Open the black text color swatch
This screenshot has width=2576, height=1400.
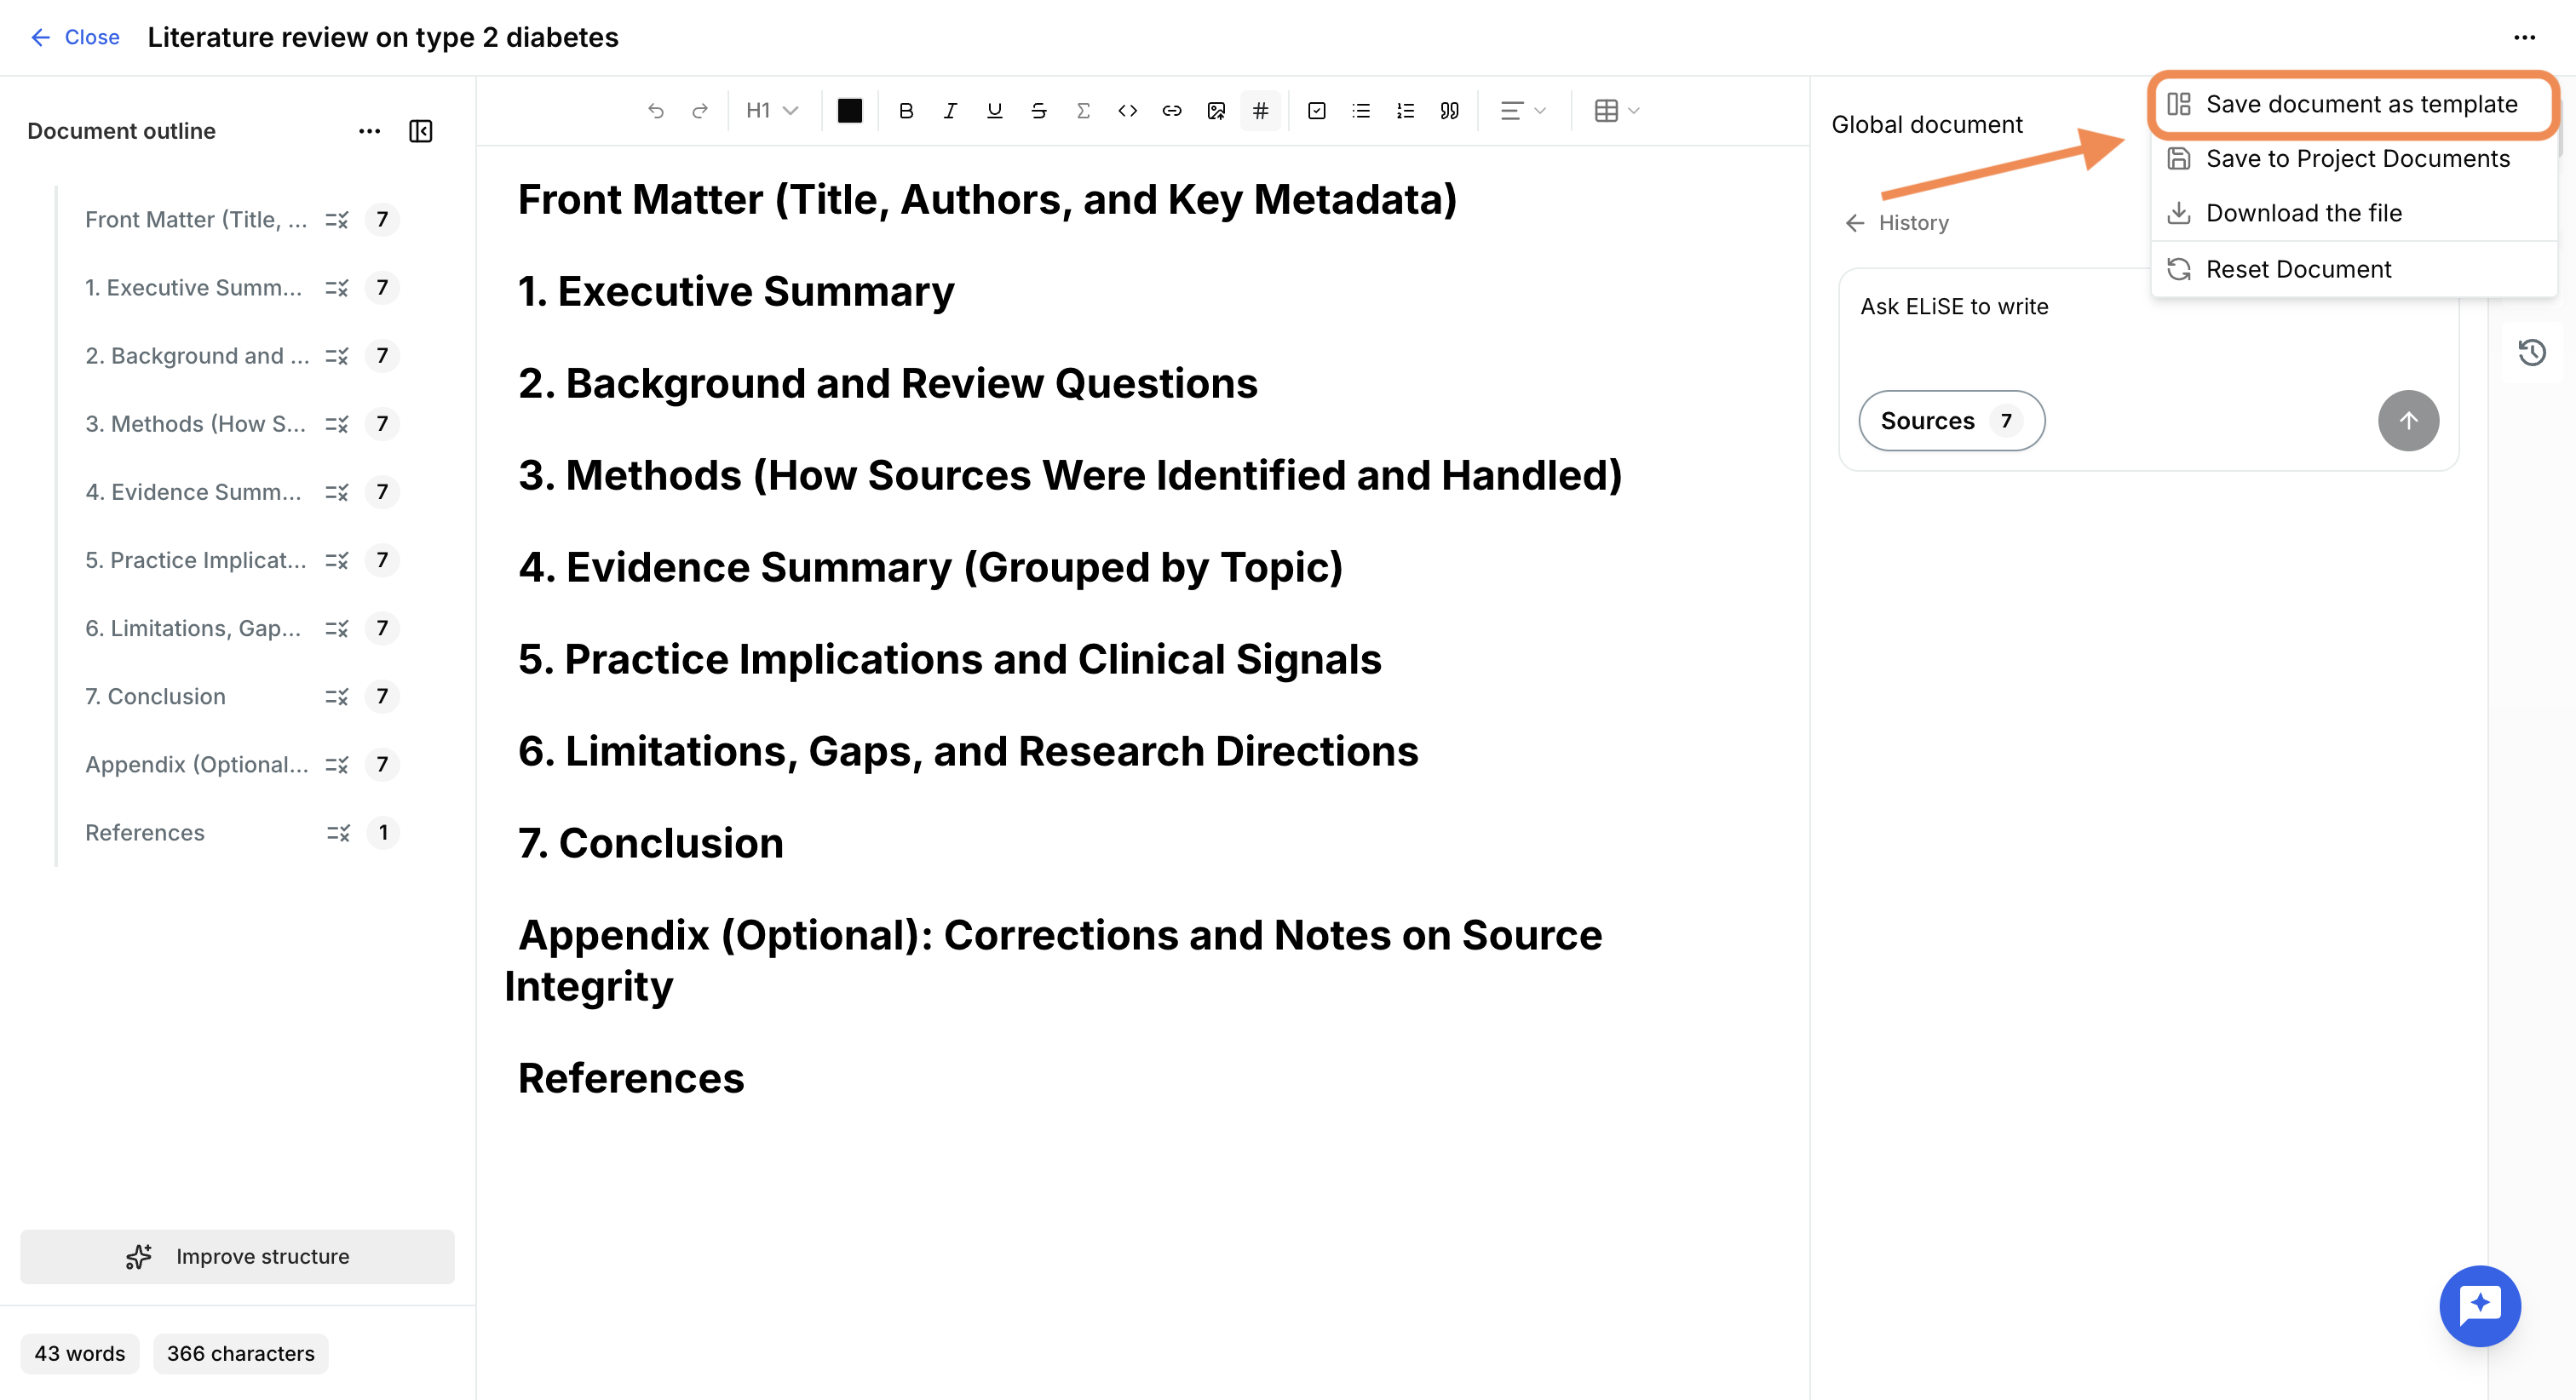[x=849, y=111]
